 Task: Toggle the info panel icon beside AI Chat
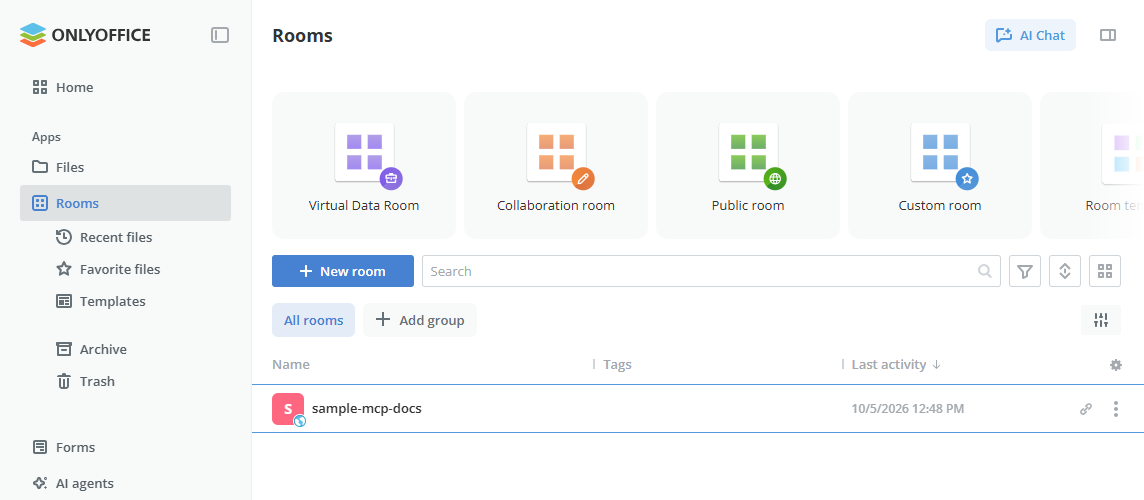(1108, 35)
